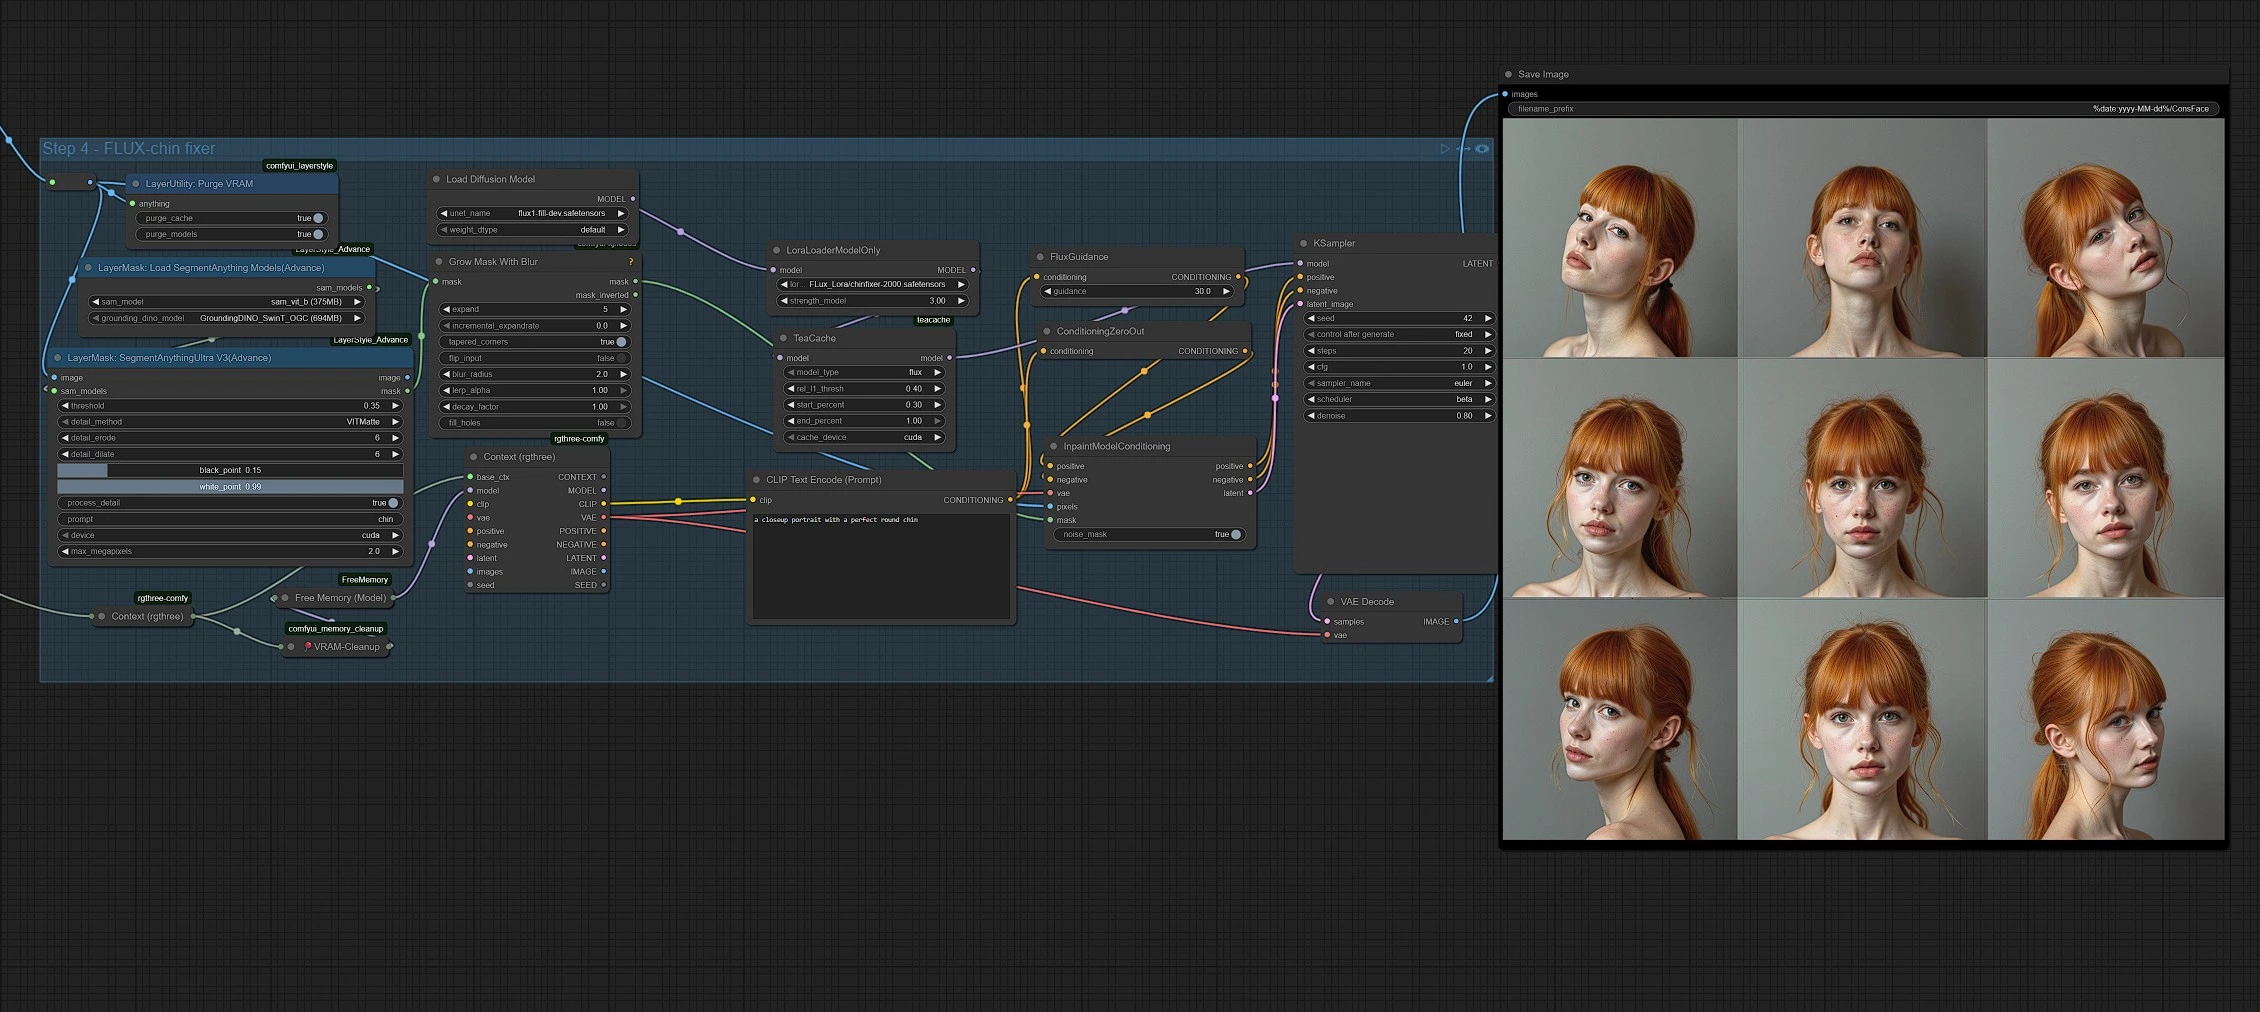Screen dimensions: 2260x1012
Task: Collapse the Load Diffusion Model node dot
Action: (436, 179)
